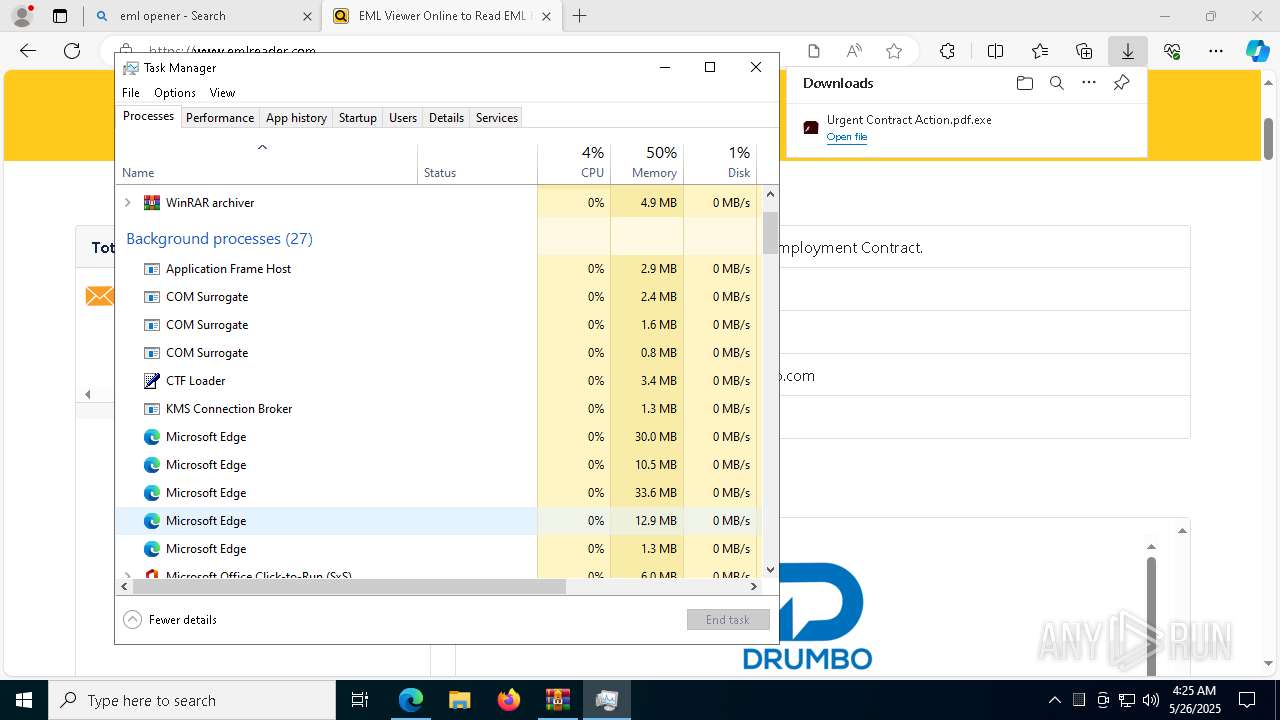Open the Task View taskbar button

point(361,700)
